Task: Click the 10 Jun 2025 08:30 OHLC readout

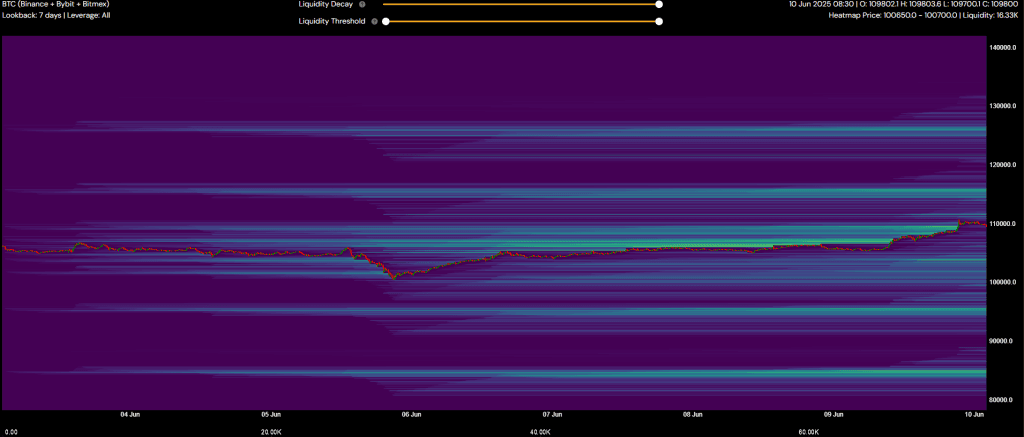Action: coord(905,4)
